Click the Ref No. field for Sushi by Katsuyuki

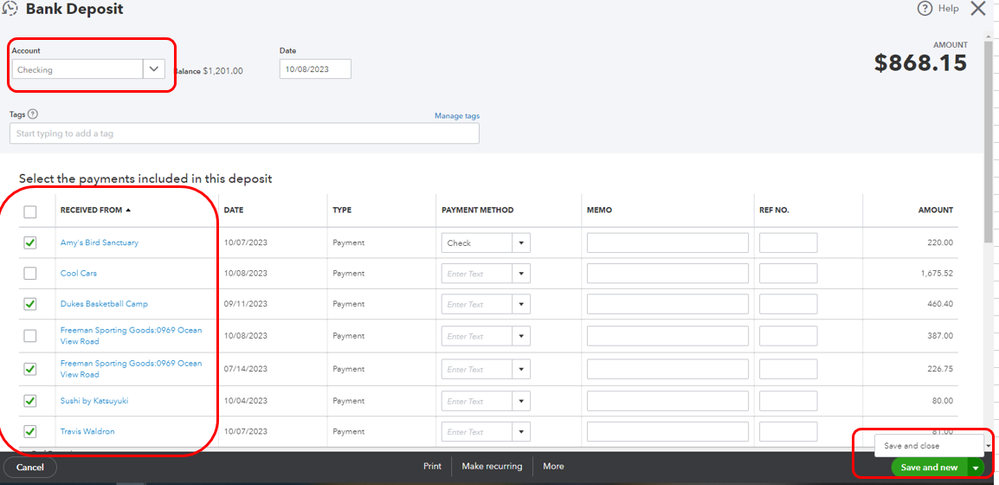pos(788,402)
